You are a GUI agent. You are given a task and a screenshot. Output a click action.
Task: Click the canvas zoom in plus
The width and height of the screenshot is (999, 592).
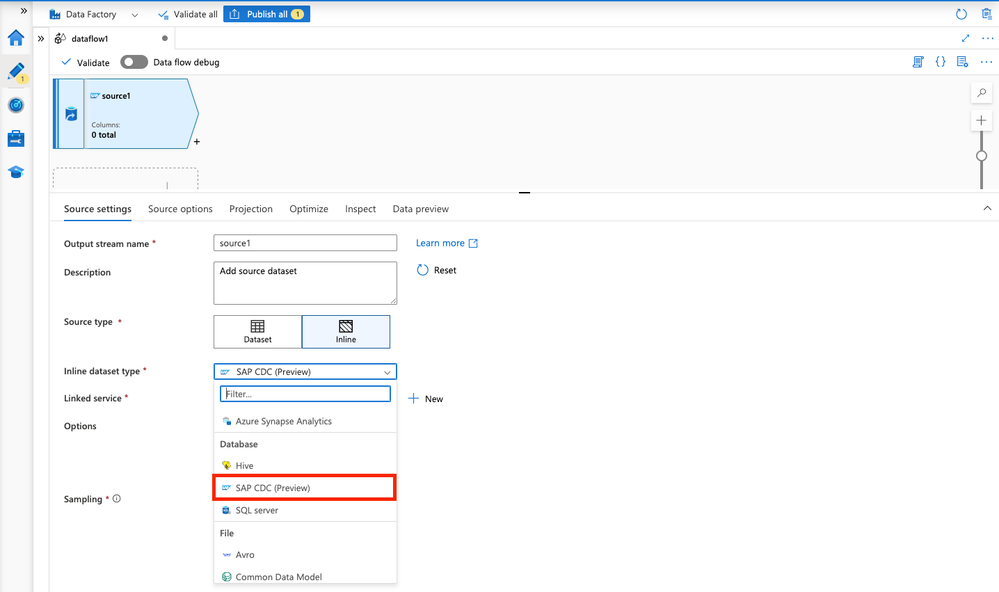coord(982,120)
